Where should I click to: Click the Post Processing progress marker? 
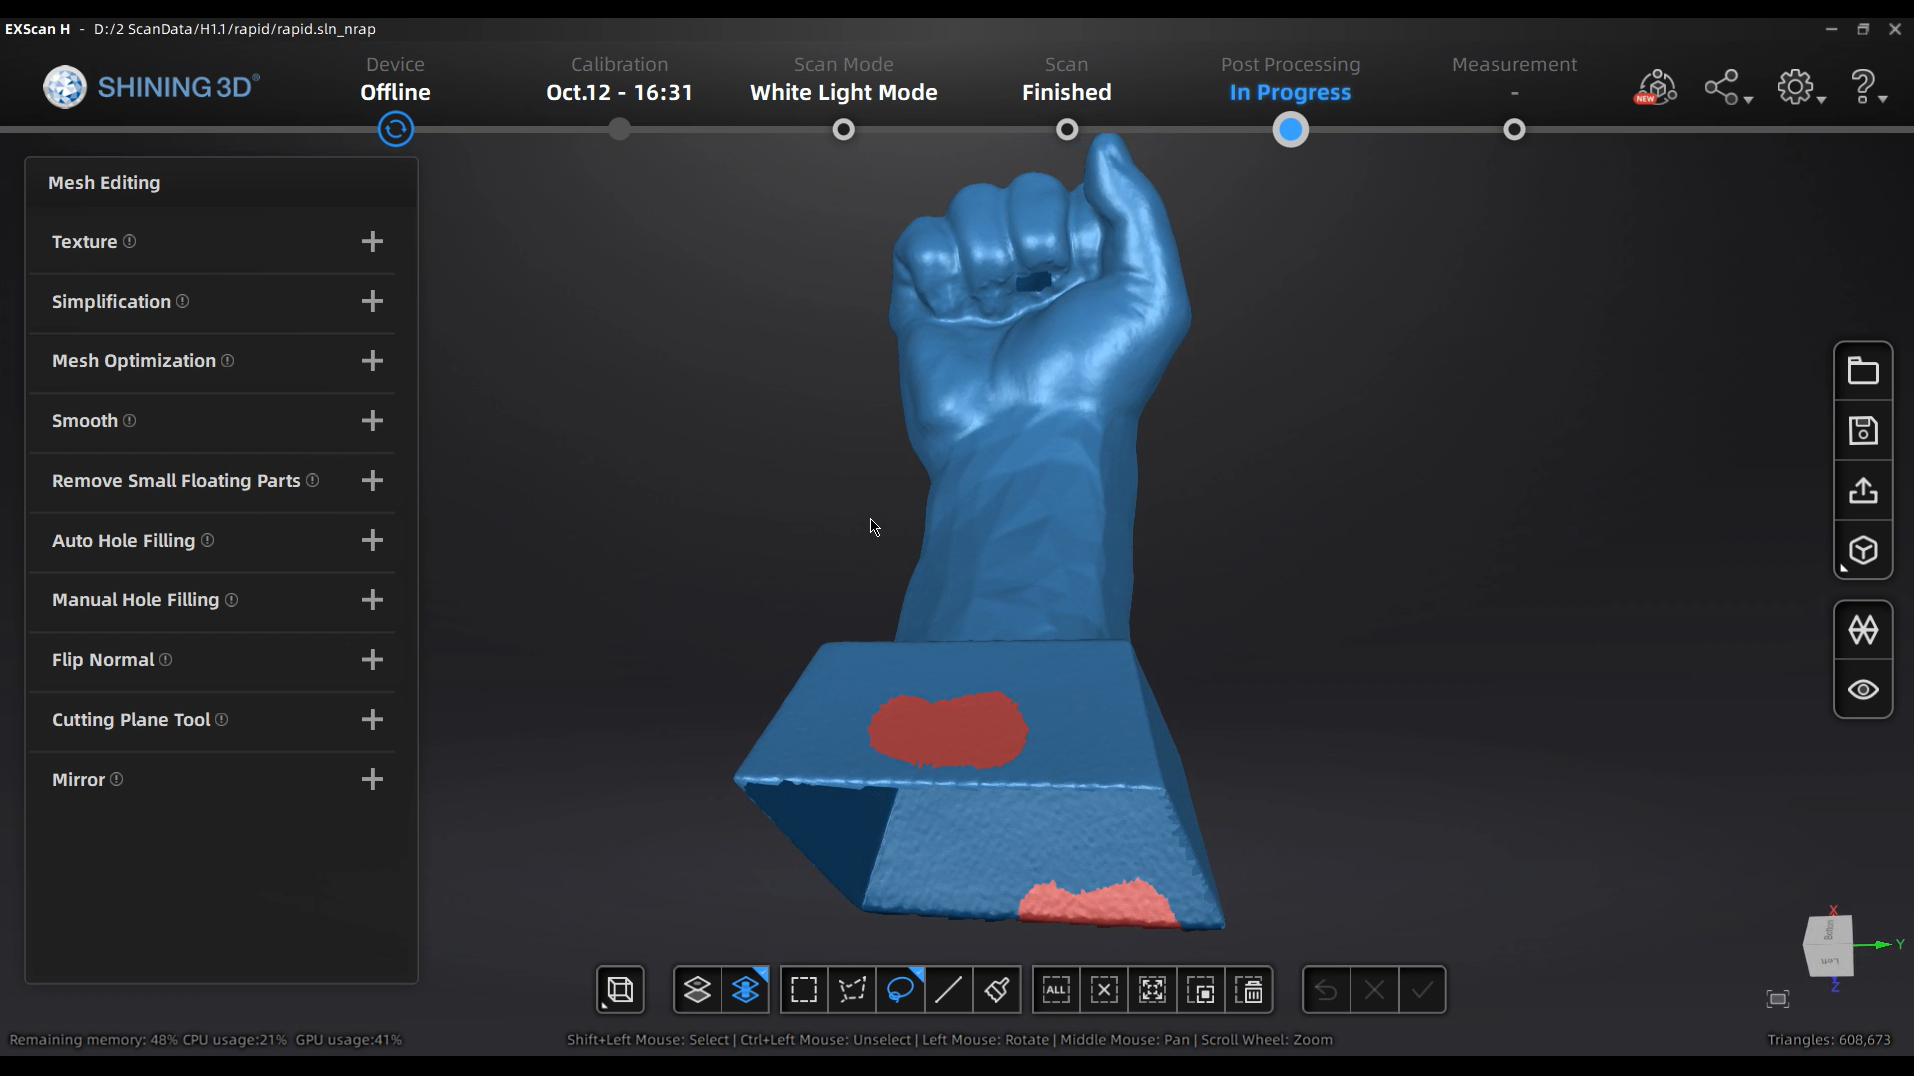pos(1290,129)
